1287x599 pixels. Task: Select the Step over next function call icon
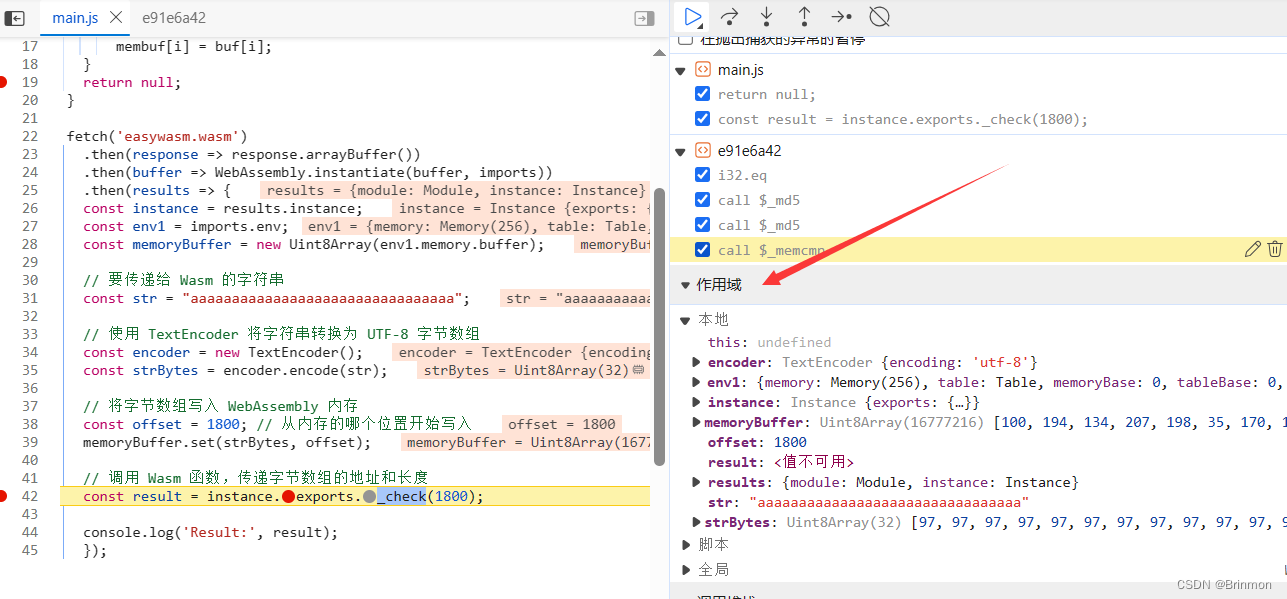coord(728,17)
